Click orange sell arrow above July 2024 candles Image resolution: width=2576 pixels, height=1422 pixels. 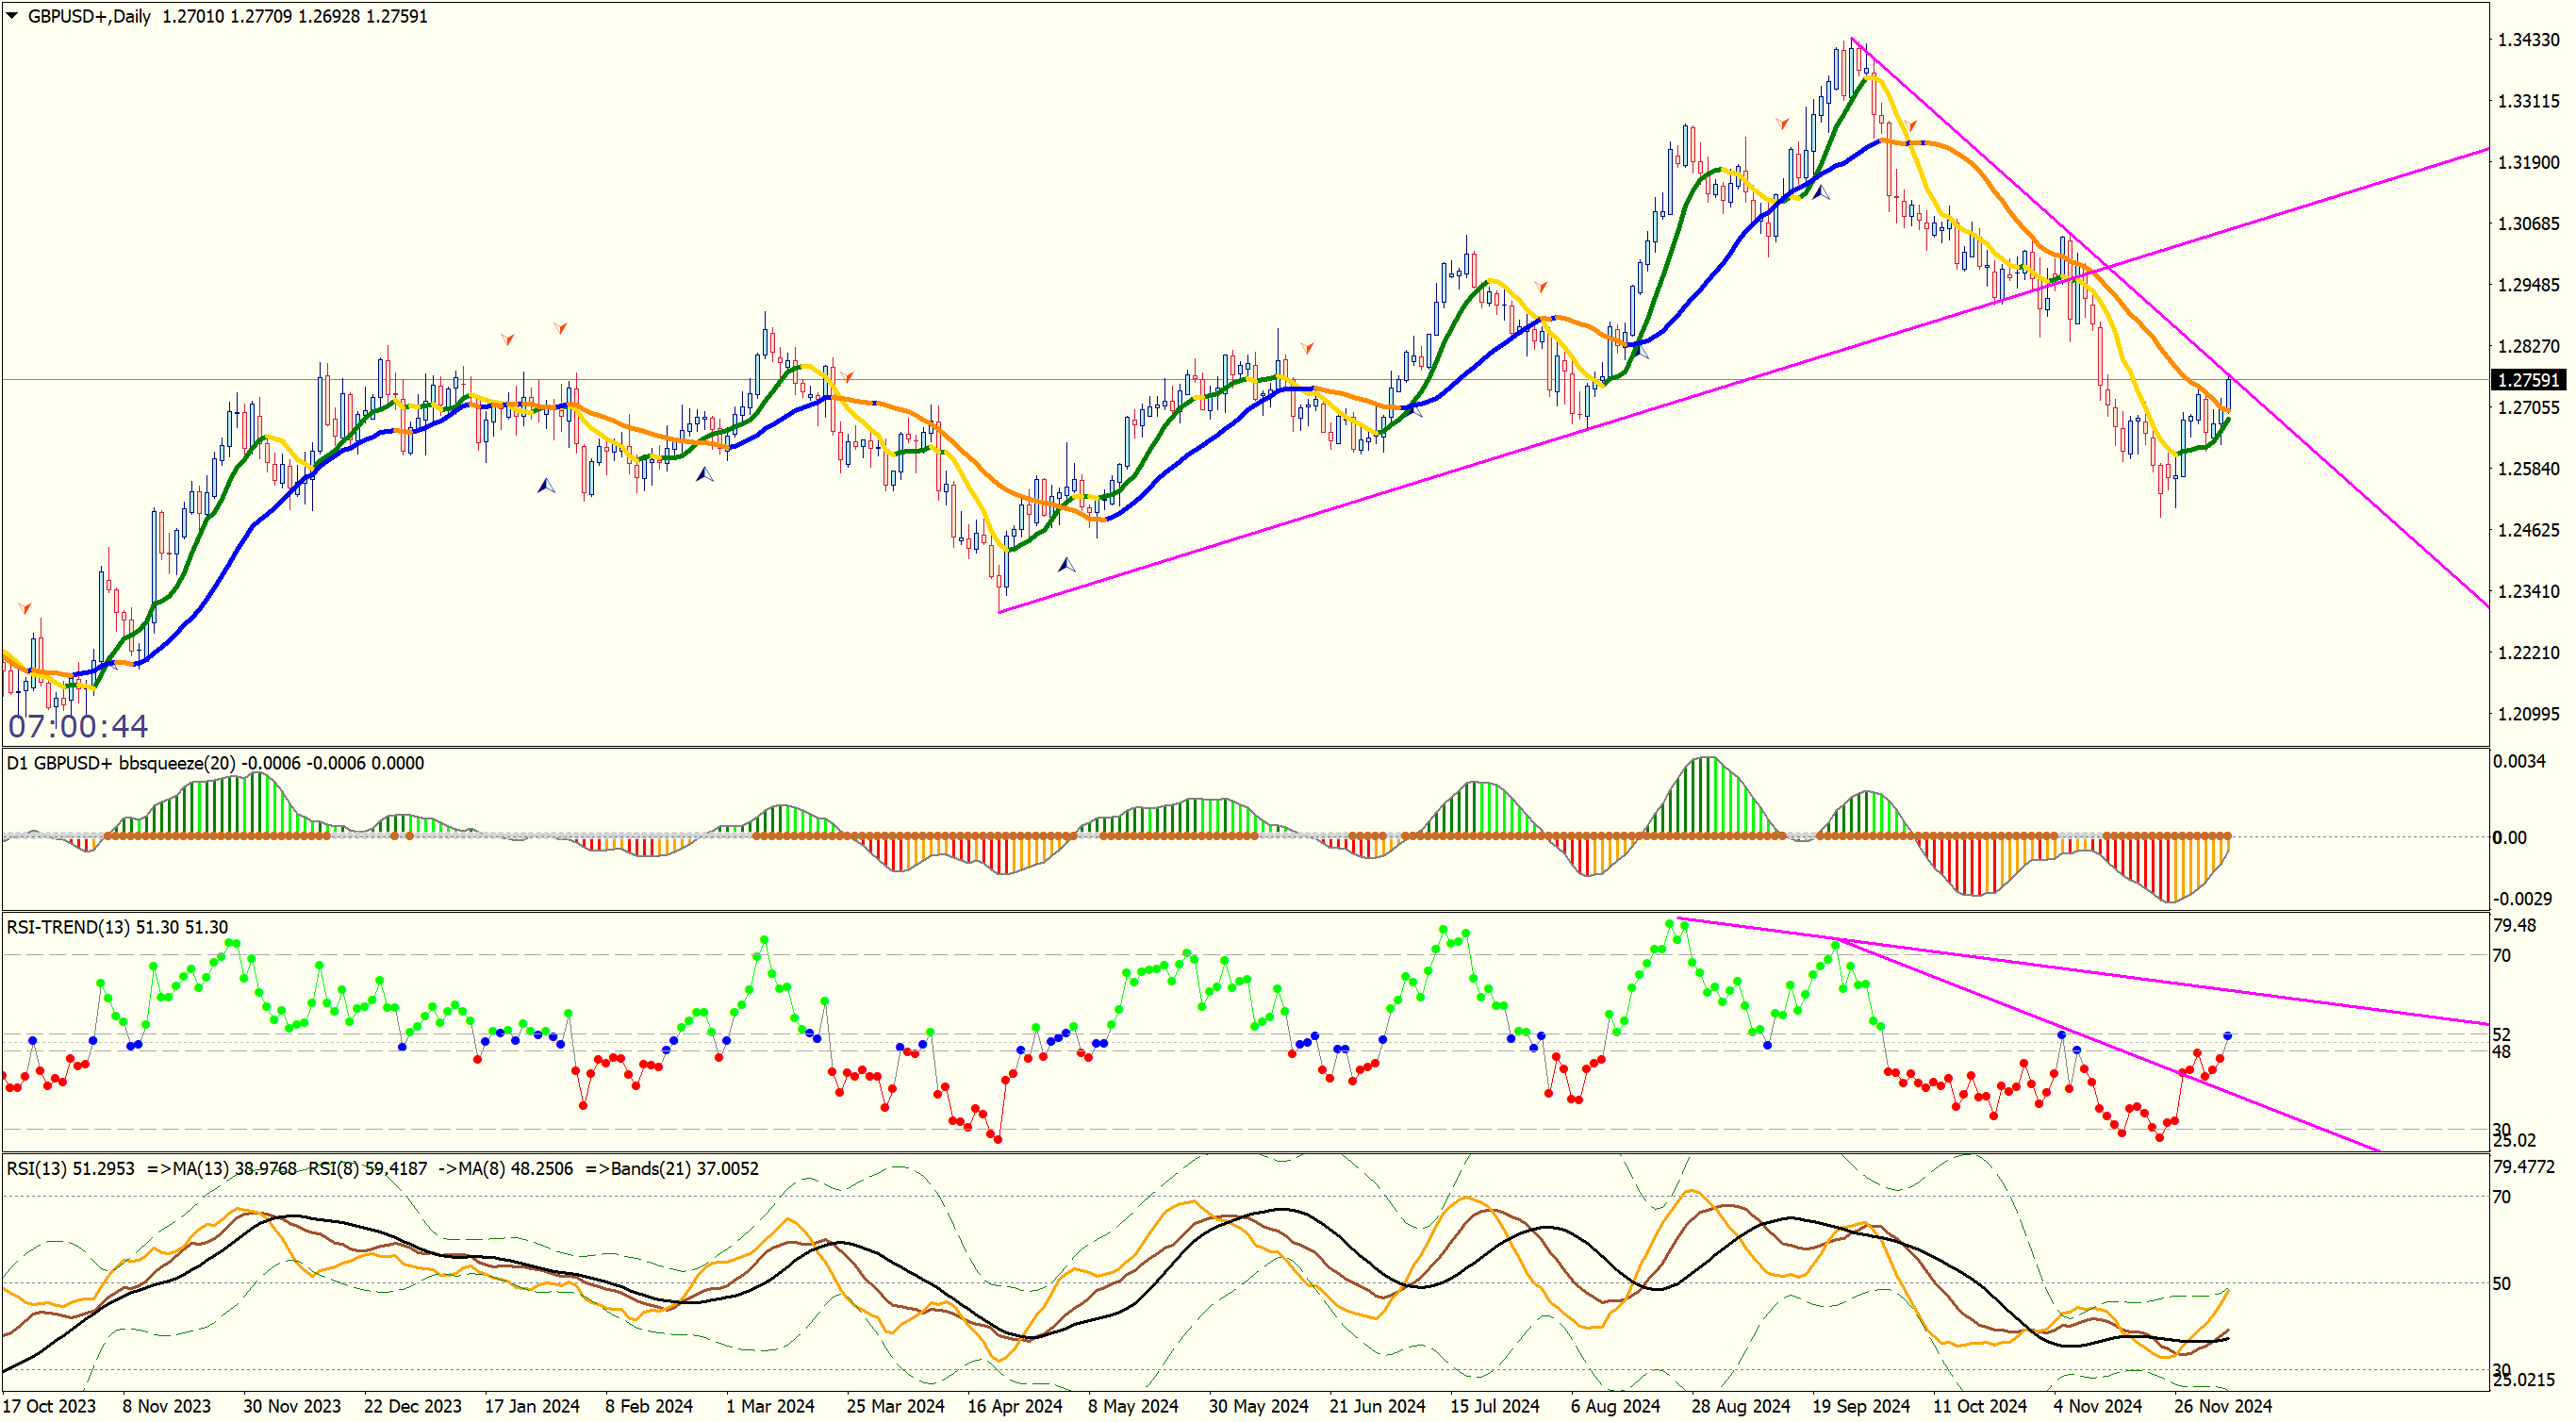pos(1541,287)
